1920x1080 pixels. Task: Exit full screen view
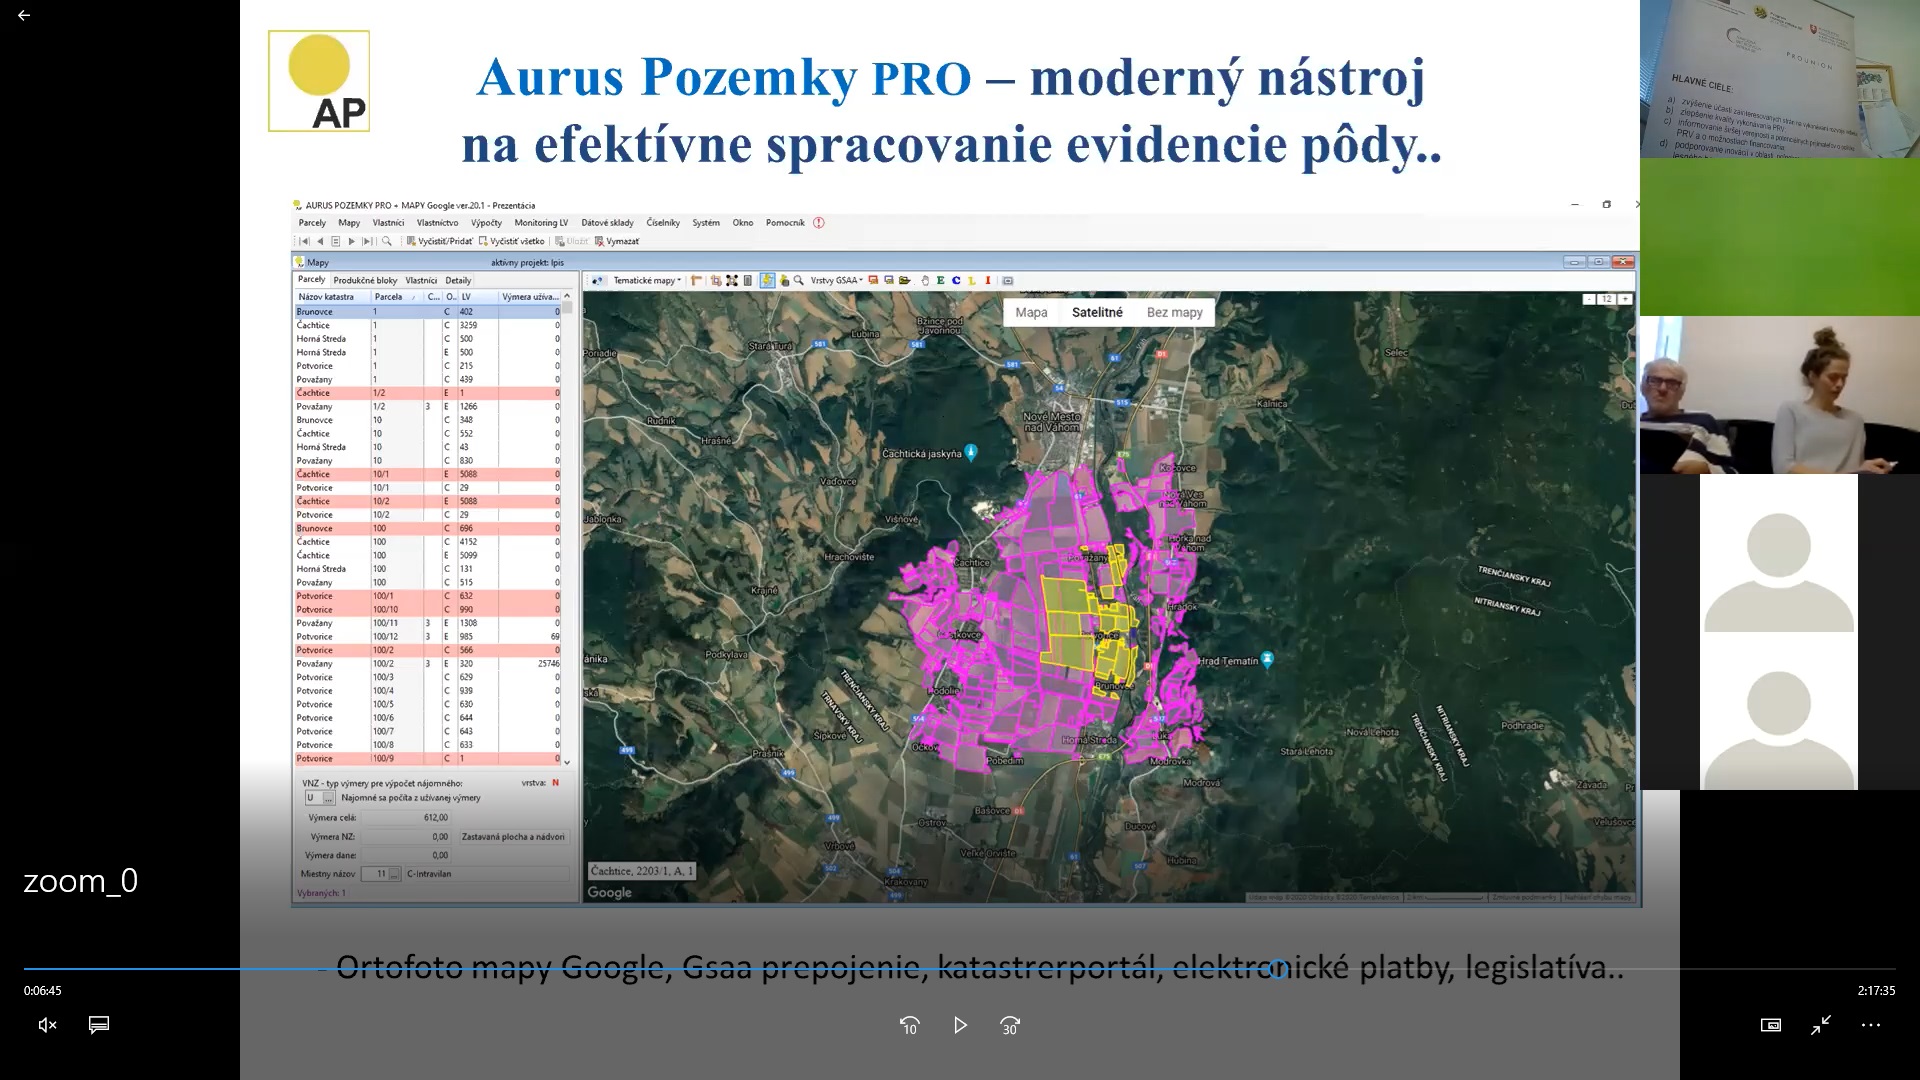click(x=1821, y=1025)
